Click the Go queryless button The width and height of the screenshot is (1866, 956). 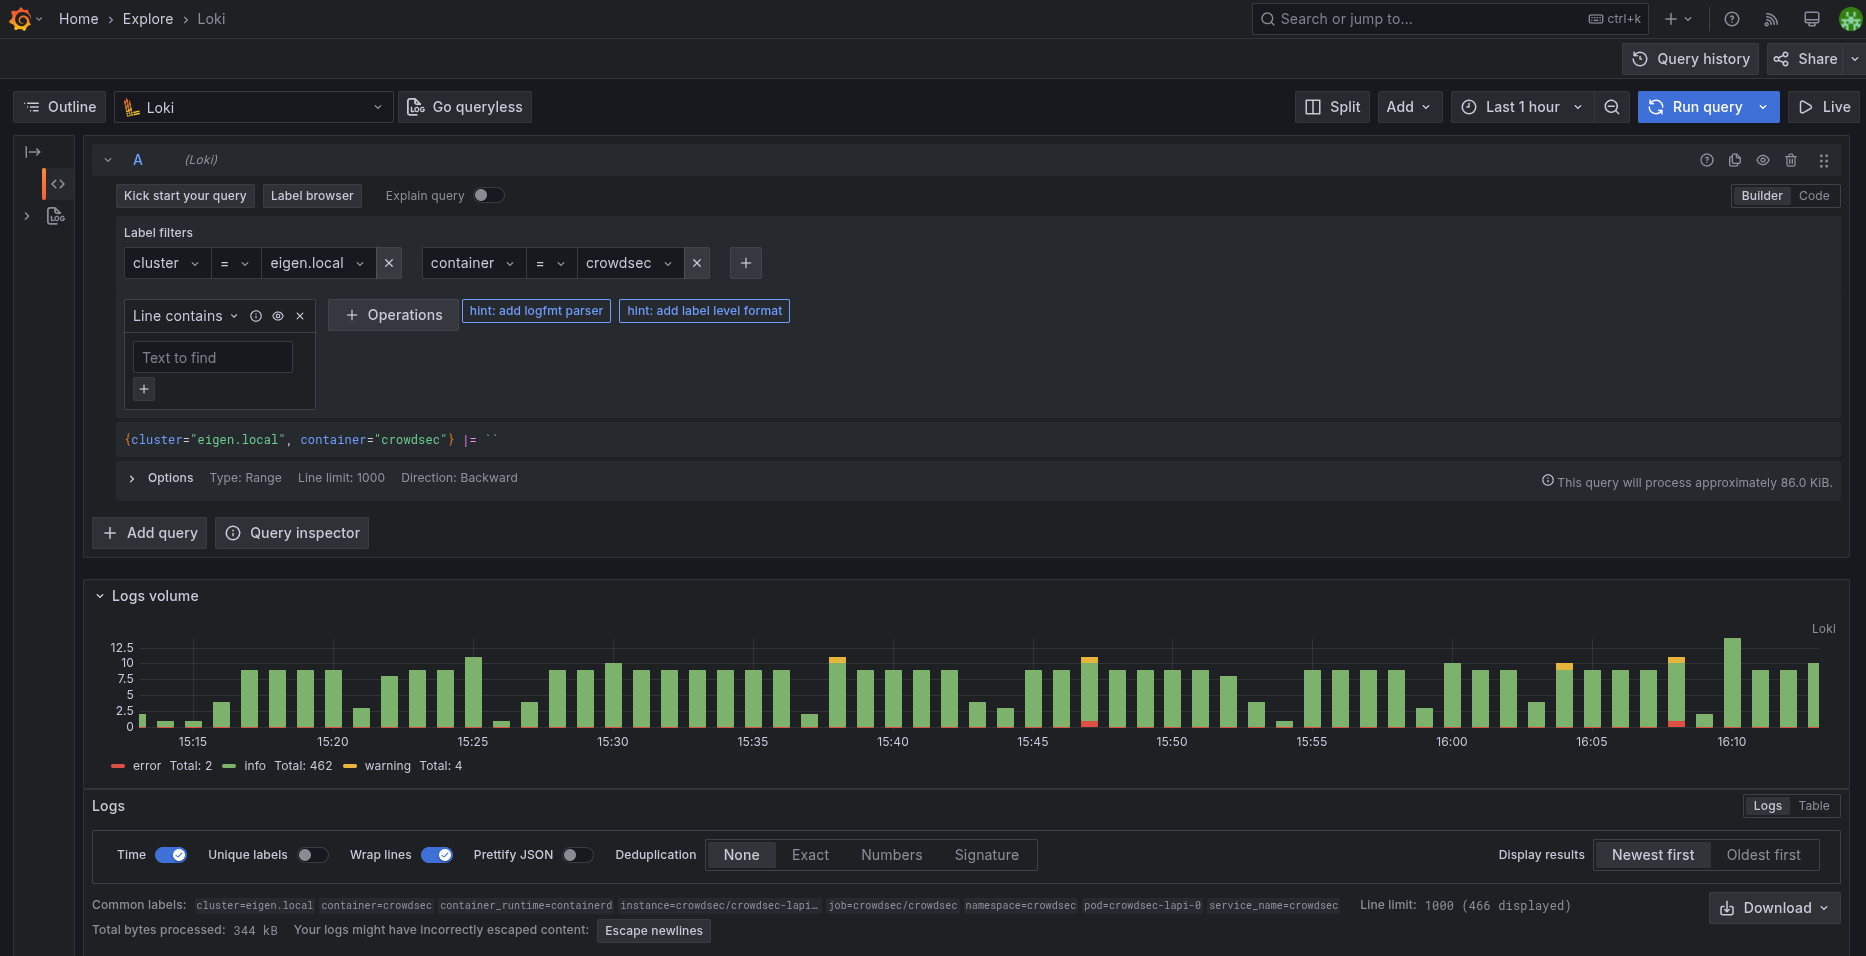(x=465, y=107)
